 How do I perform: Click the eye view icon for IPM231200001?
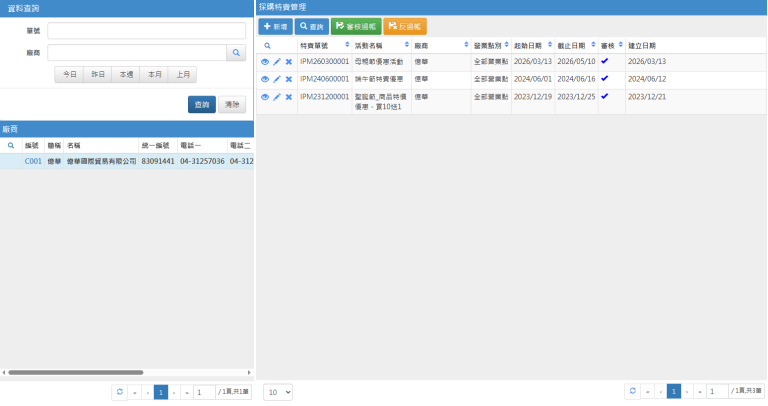265,97
